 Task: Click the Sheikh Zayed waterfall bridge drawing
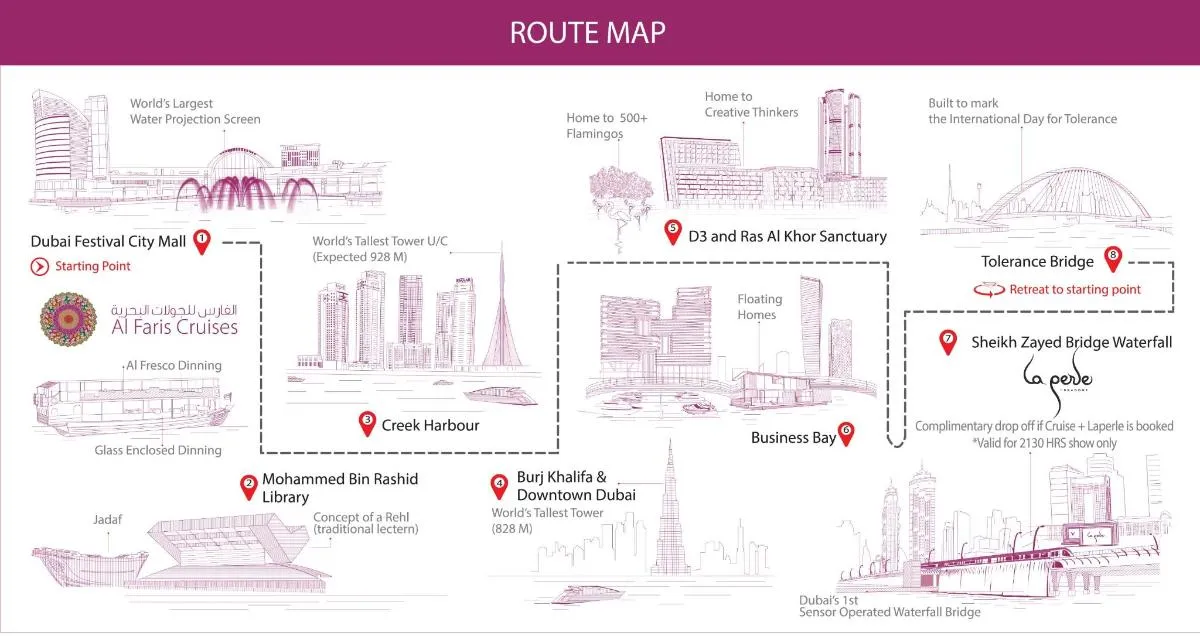click(x=1048, y=560)
